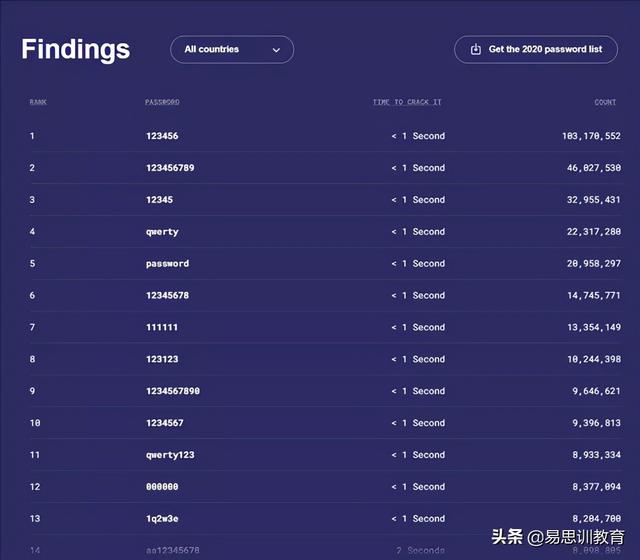This screenshot has width=640, height=560.
Task: Click the Findings heading
Action: (76, 50)
